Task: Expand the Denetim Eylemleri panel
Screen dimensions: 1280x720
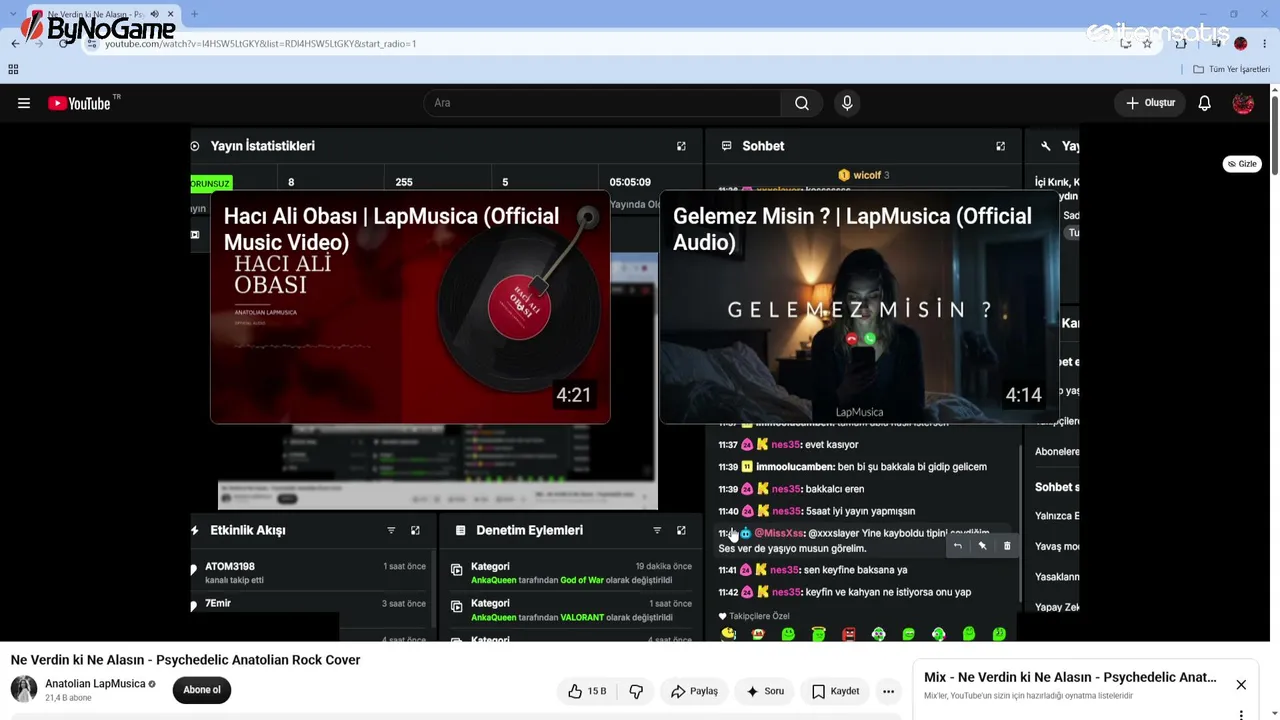Action: click(x=681, y=530)
